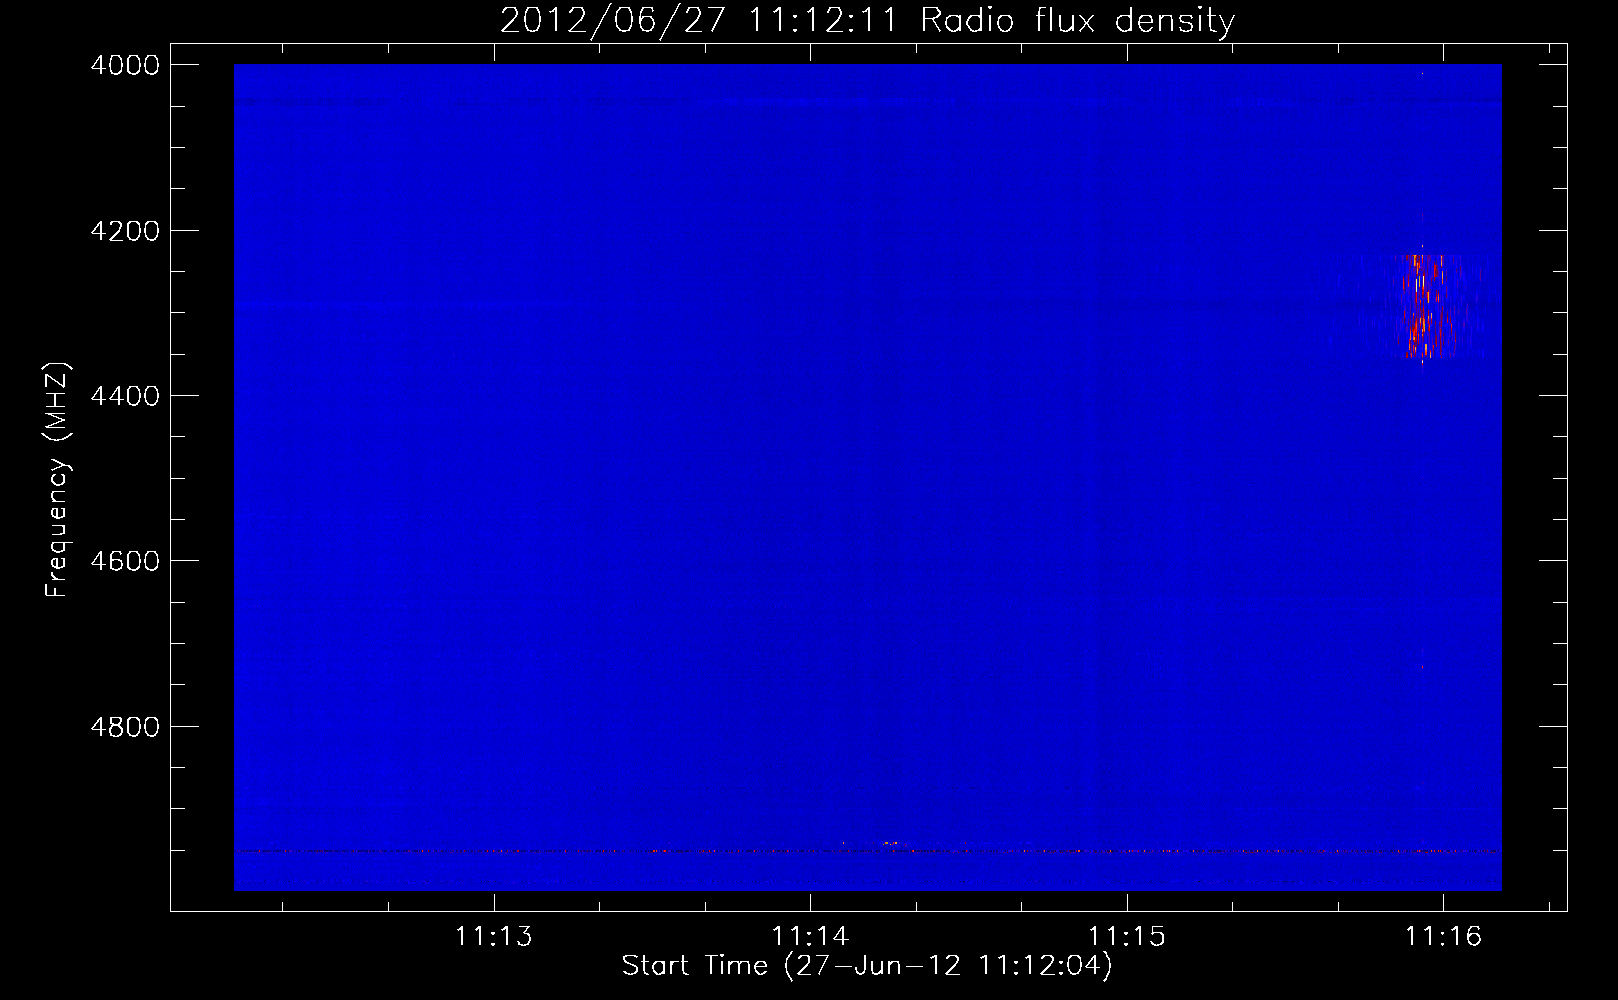Select the 4600 frequency tick label
This screenshot has height=1000, width=1618.
tap(125, 561)
